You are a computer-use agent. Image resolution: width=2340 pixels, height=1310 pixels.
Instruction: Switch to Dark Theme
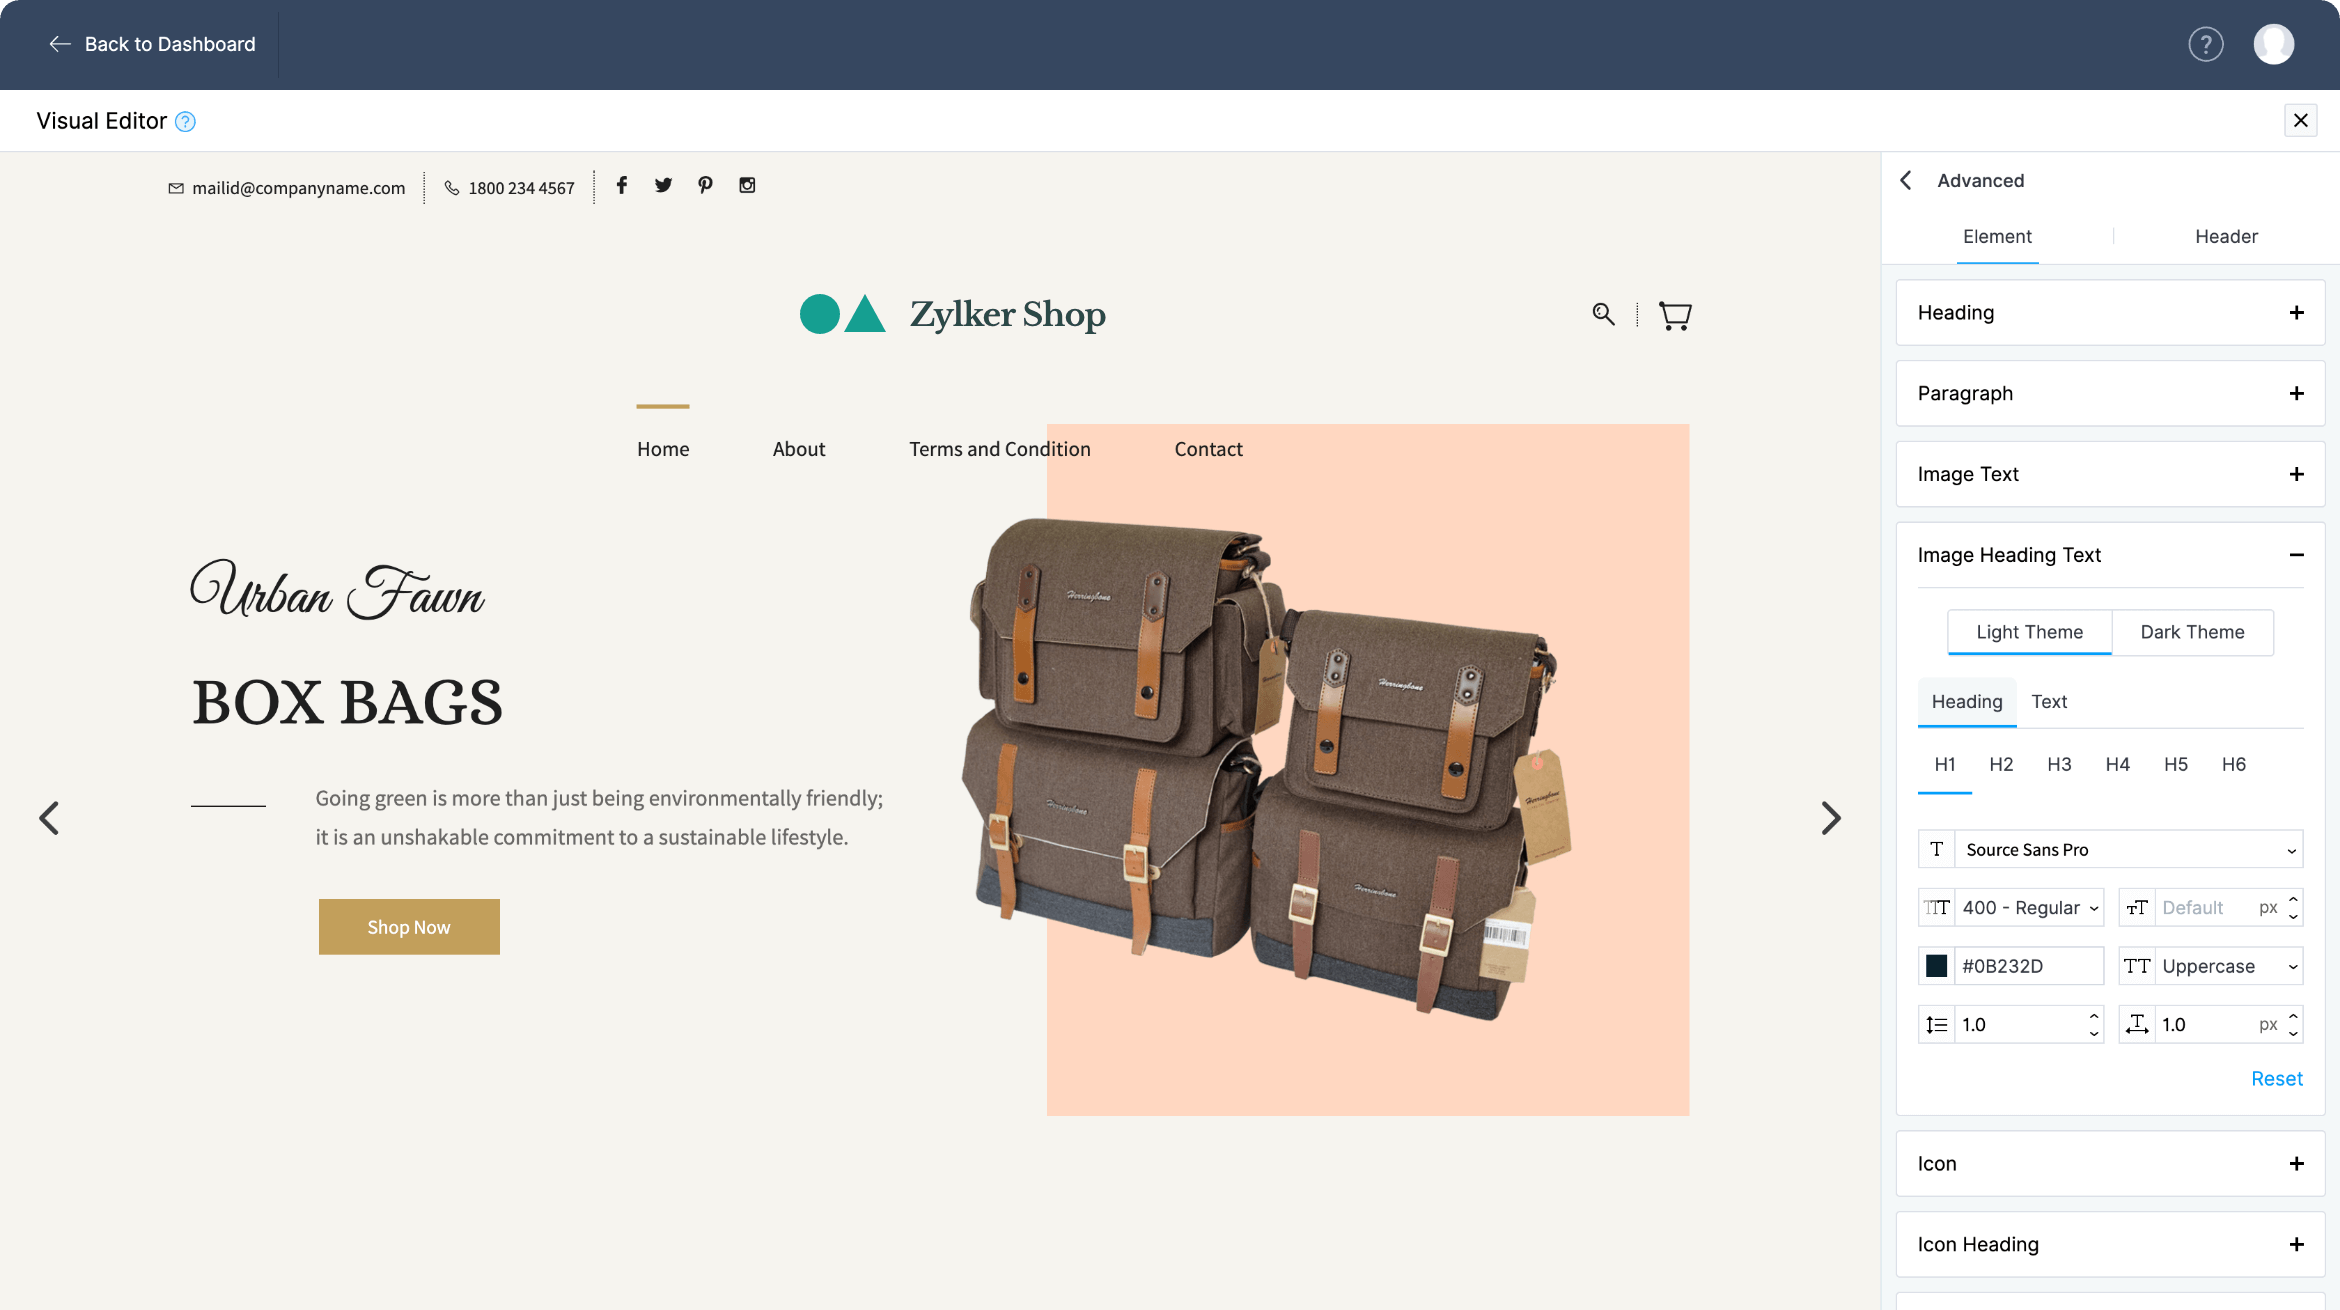(x=2192, y=632)
